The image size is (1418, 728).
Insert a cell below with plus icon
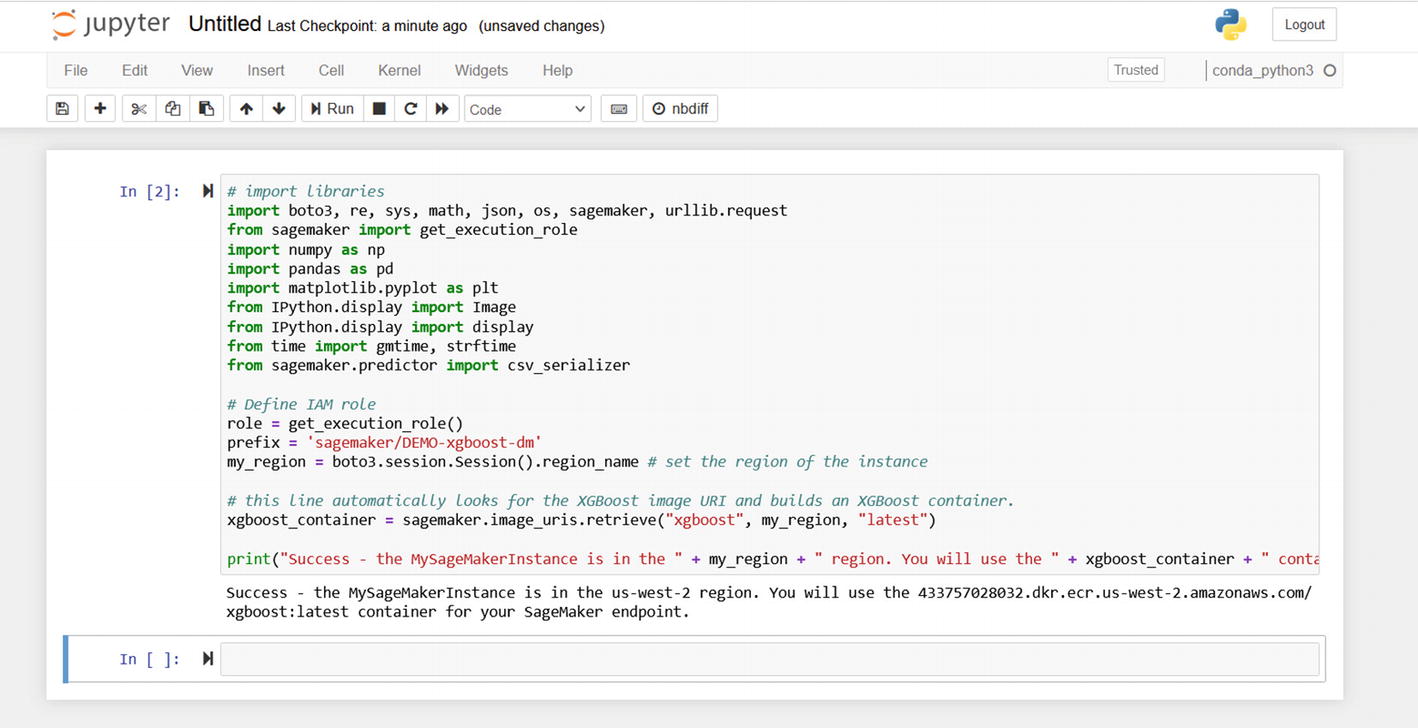100,109
